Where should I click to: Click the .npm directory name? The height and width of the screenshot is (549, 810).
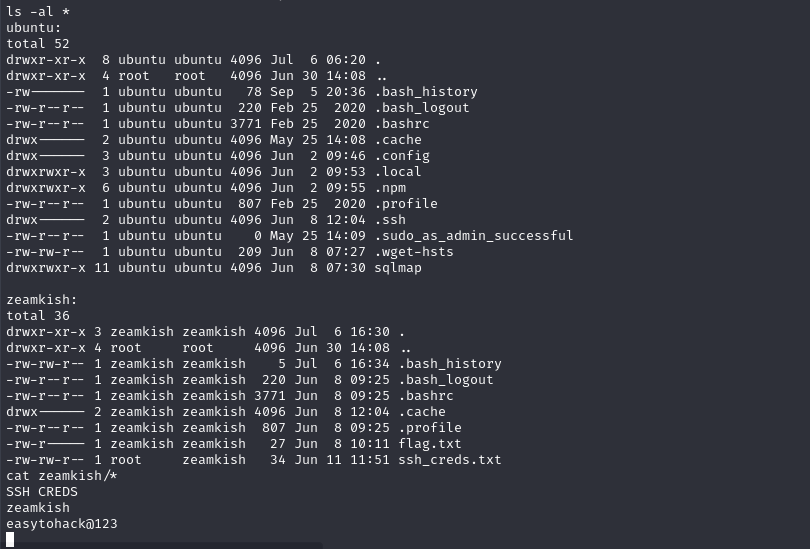tap(390, 187)
